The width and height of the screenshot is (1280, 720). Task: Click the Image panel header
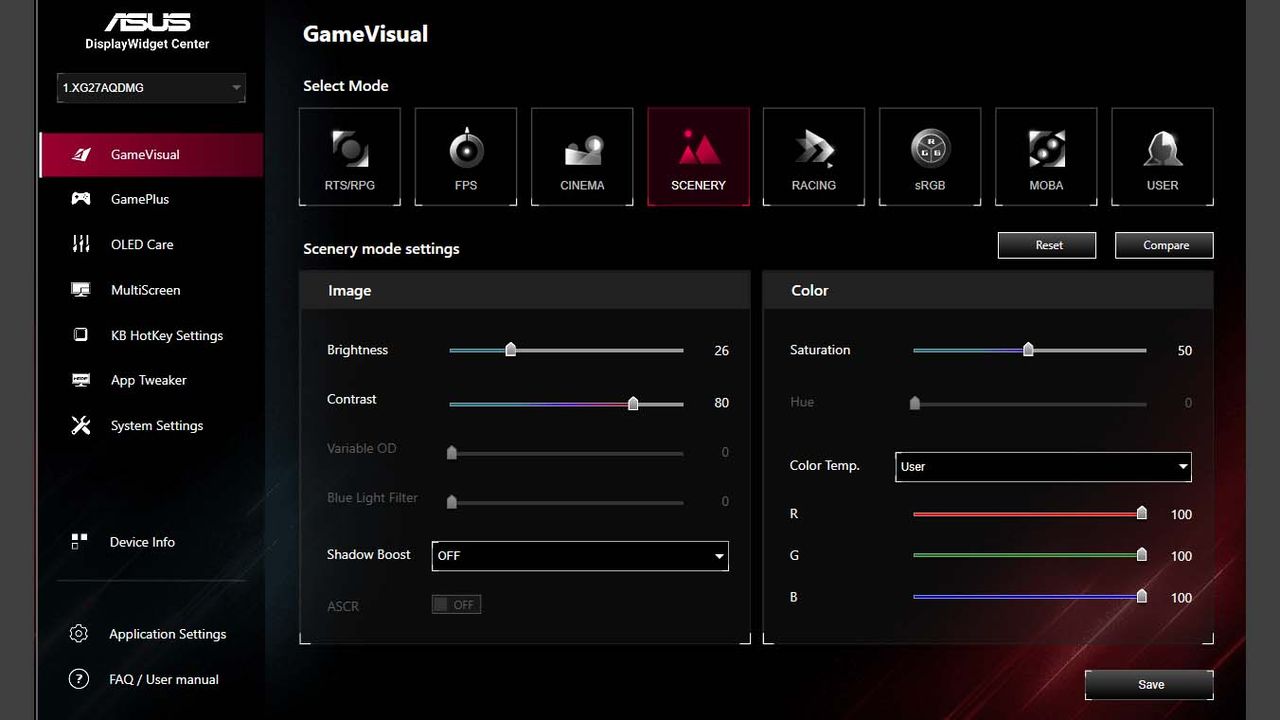coord(525,290)
